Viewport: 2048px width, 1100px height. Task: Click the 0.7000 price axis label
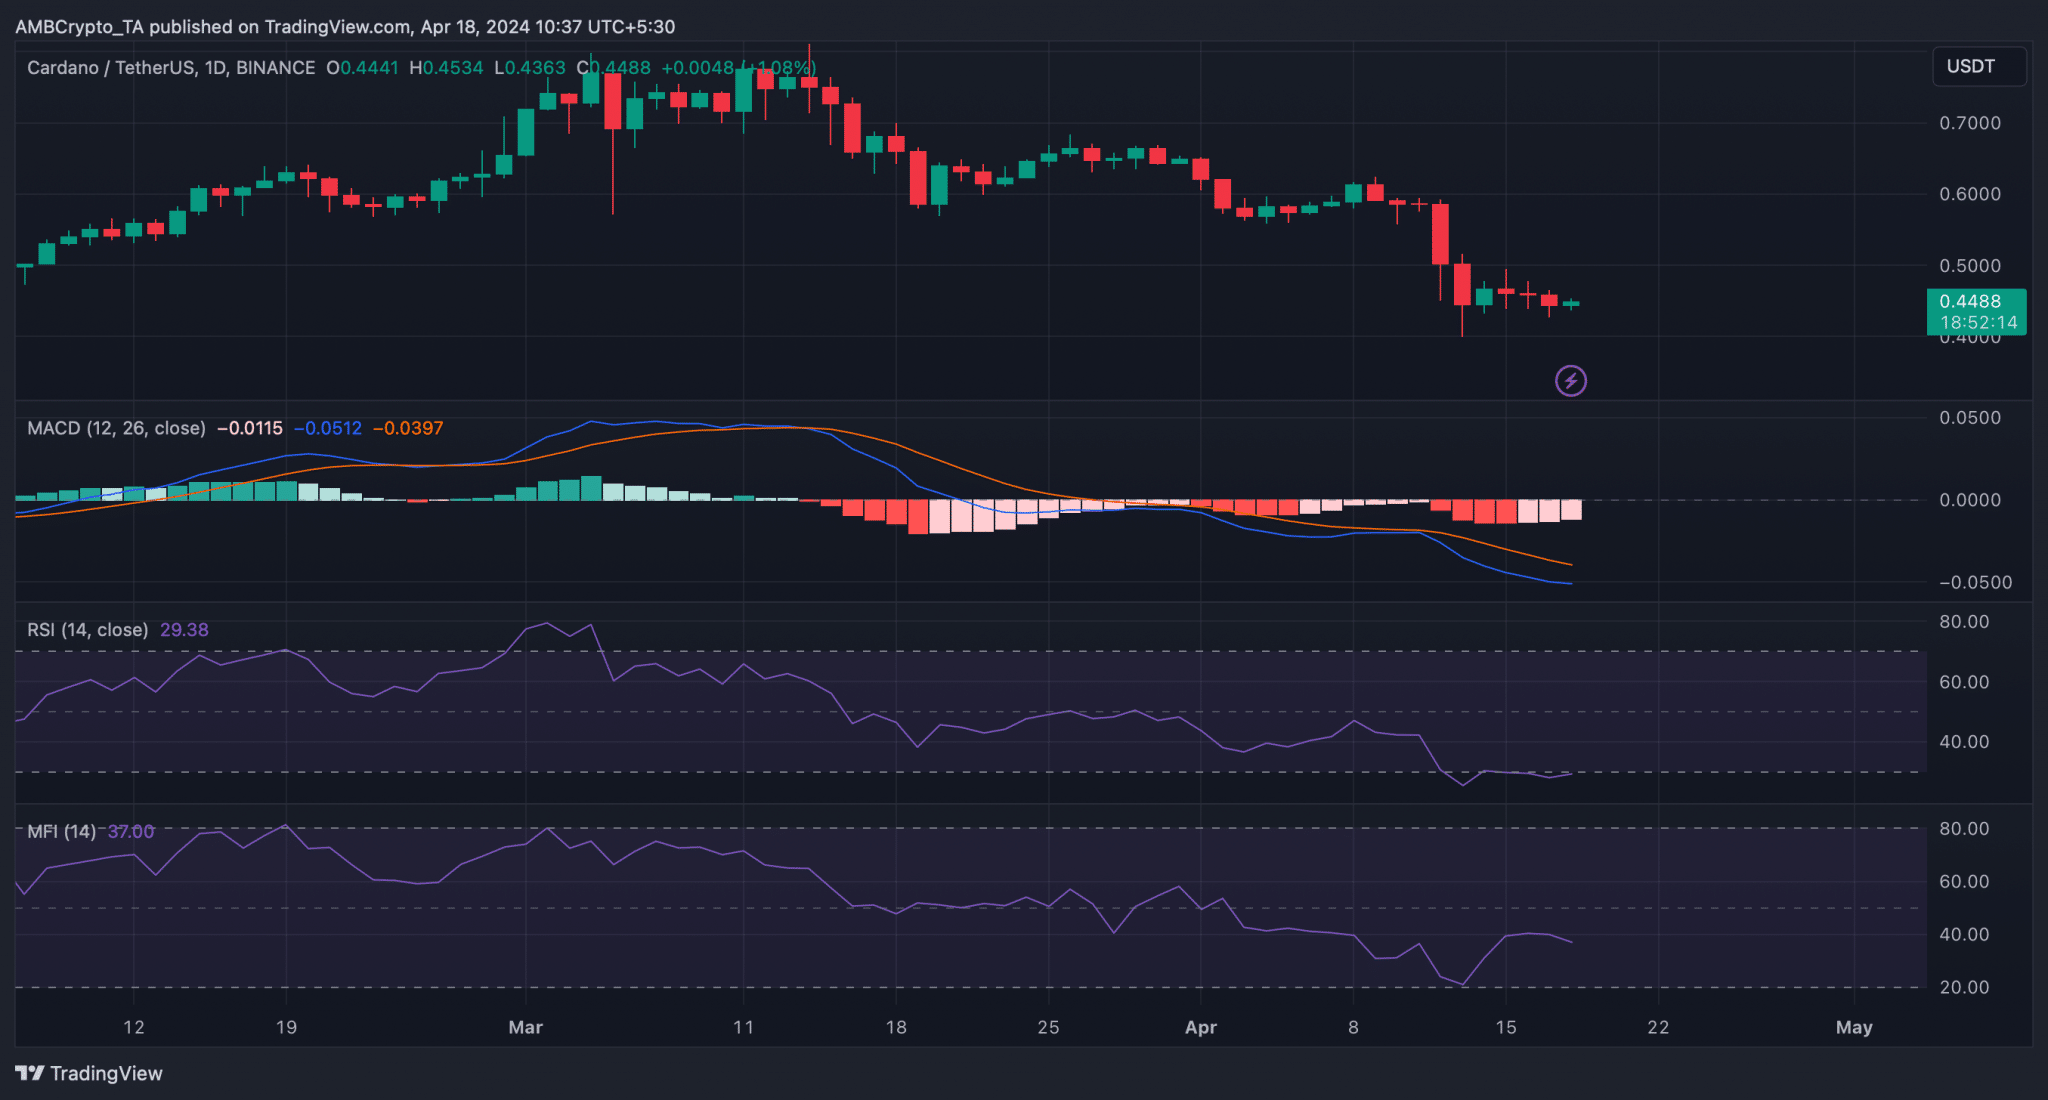click(1970, 123)
